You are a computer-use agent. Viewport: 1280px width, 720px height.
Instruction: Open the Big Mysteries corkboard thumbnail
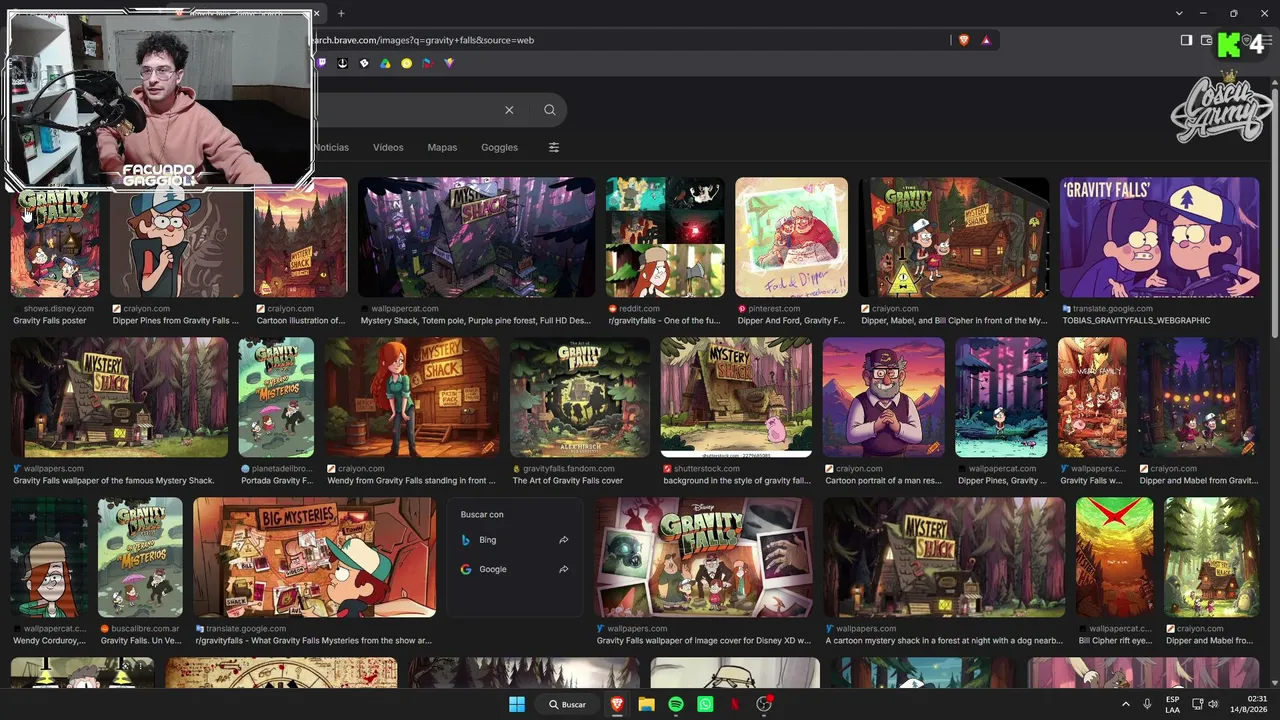coord(315,557)
